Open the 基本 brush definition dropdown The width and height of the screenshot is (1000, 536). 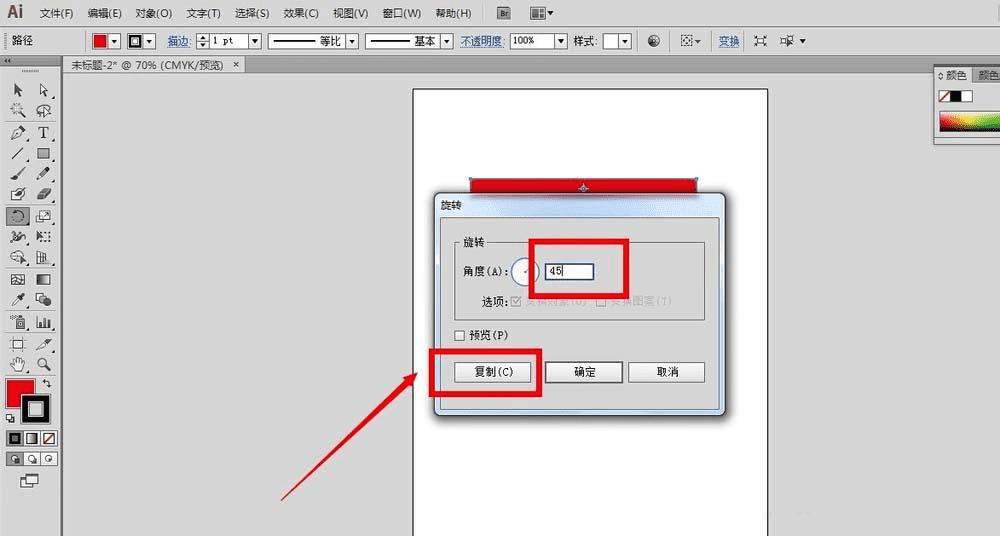coord(447,41)
